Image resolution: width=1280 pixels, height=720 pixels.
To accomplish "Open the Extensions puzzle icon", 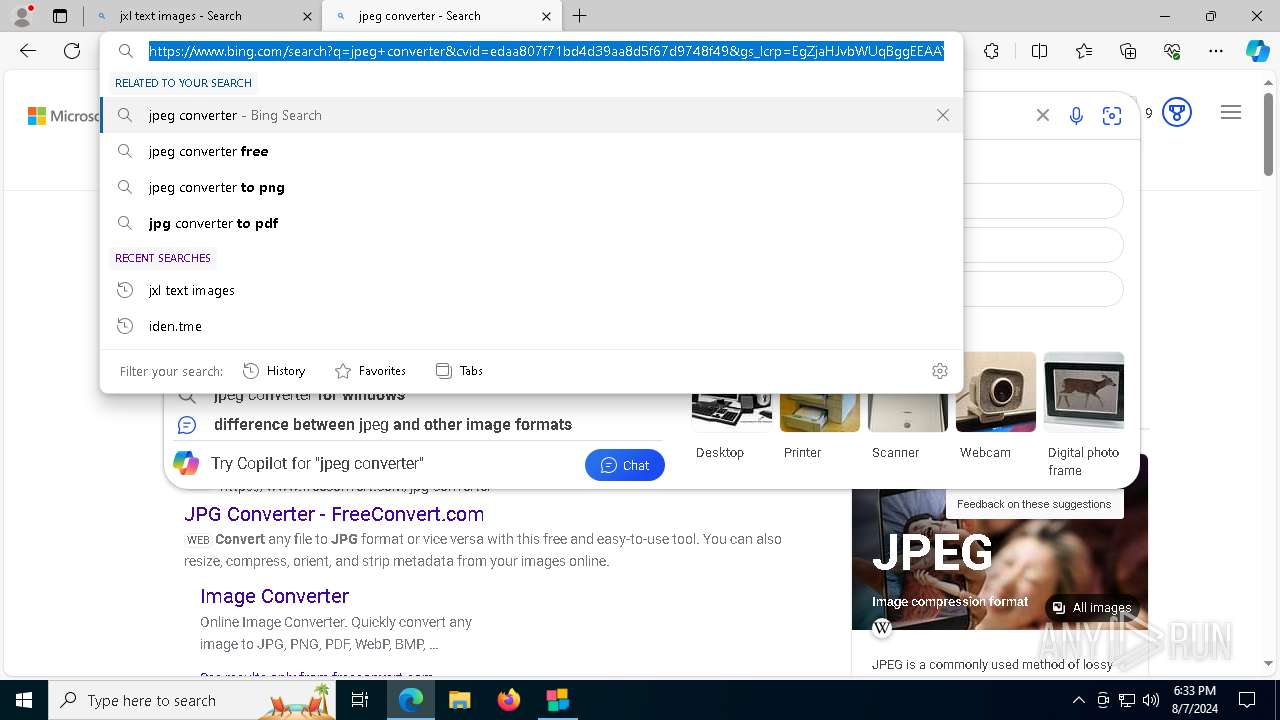I will click(991, 51).
